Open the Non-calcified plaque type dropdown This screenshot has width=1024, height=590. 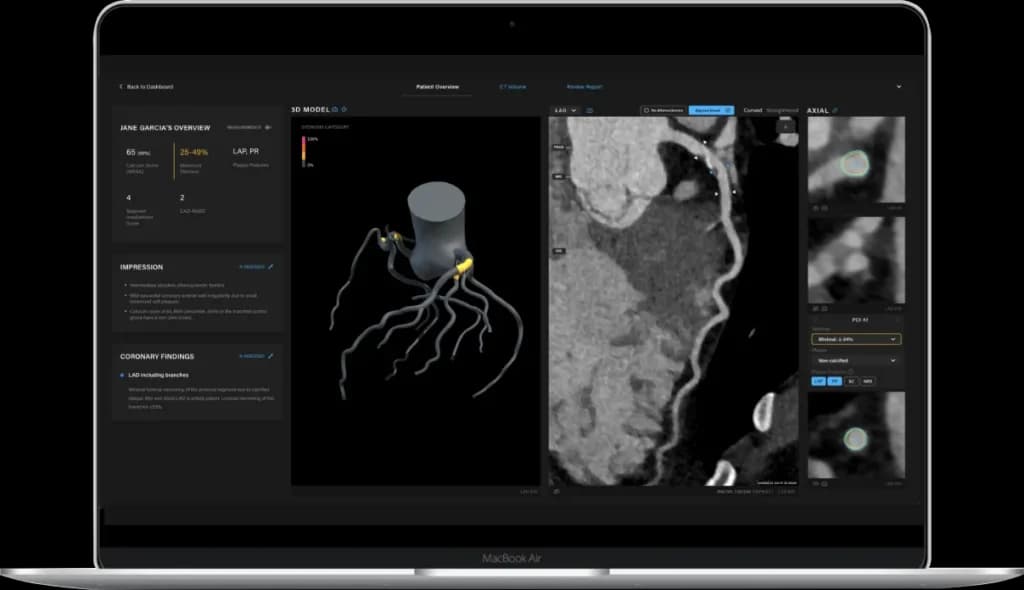[858, 360]
